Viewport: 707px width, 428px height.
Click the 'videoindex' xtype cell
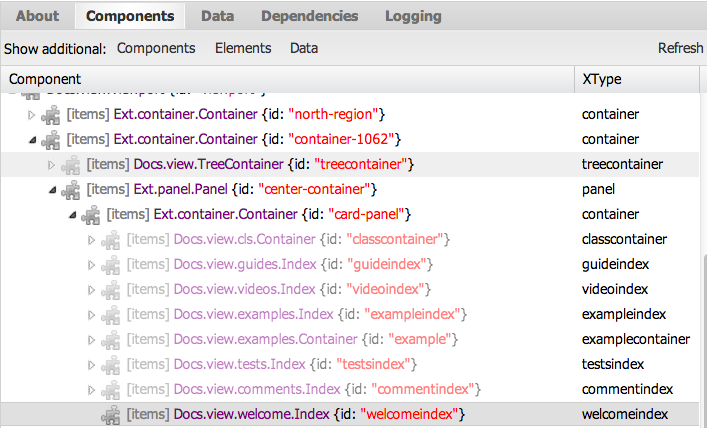[615, 290]
